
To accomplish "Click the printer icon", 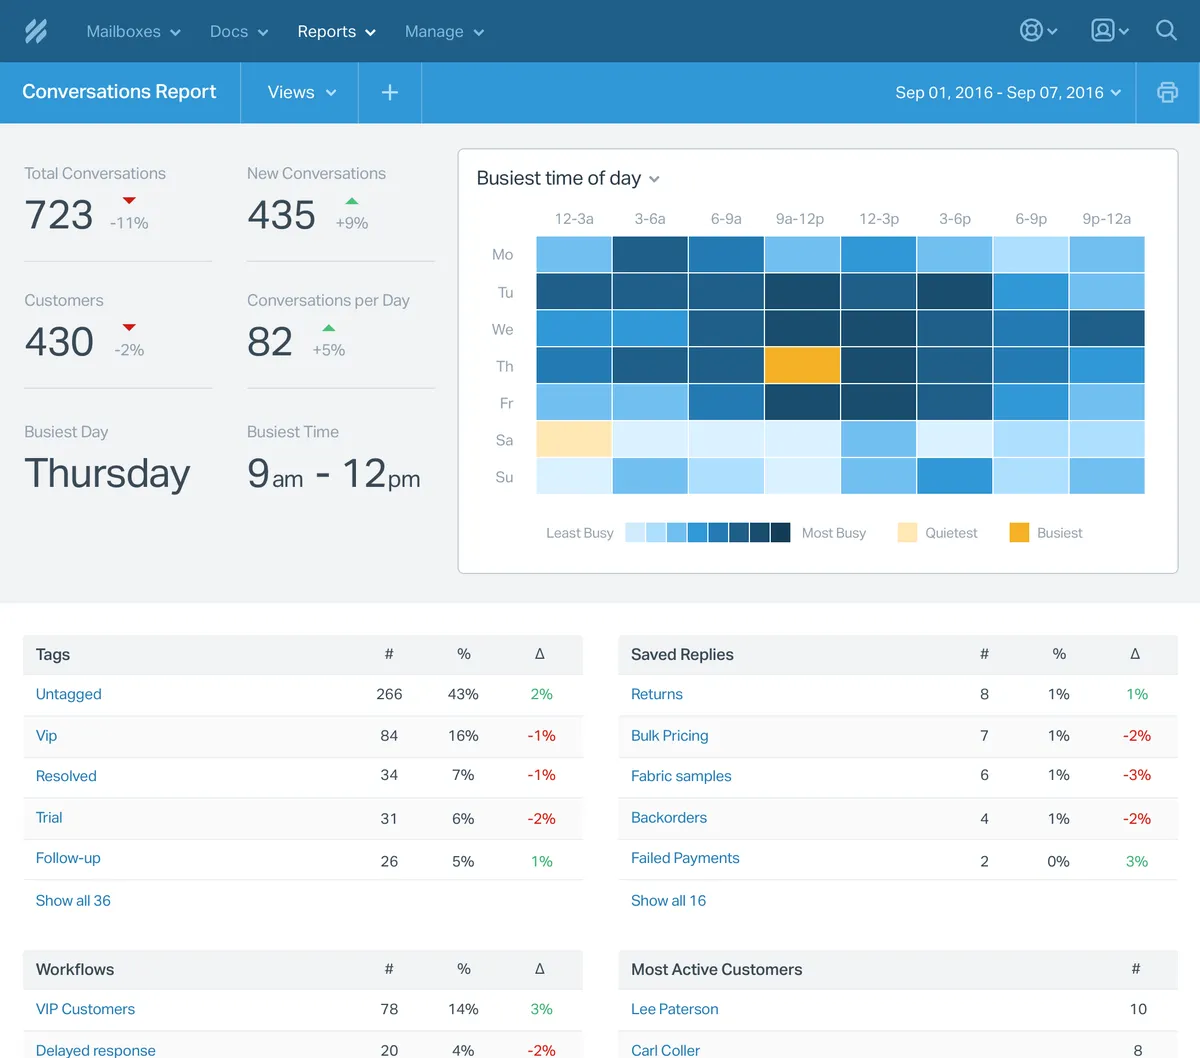I will point(1167,92).
